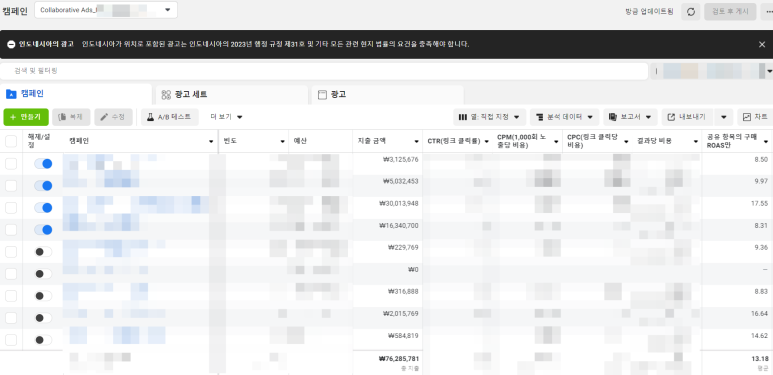Open the 캠페인 column header dropdown arrow

211,141
